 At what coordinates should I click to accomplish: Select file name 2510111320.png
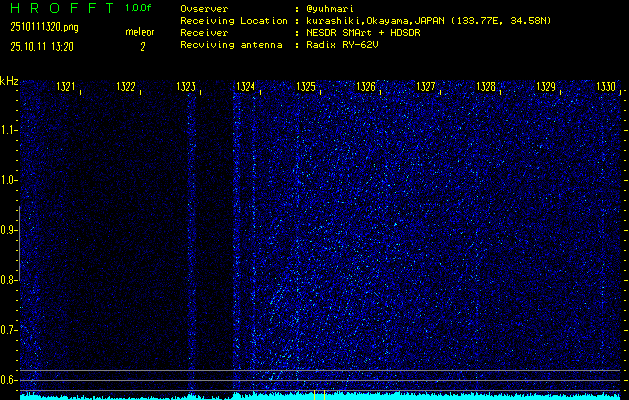point(44,28)
